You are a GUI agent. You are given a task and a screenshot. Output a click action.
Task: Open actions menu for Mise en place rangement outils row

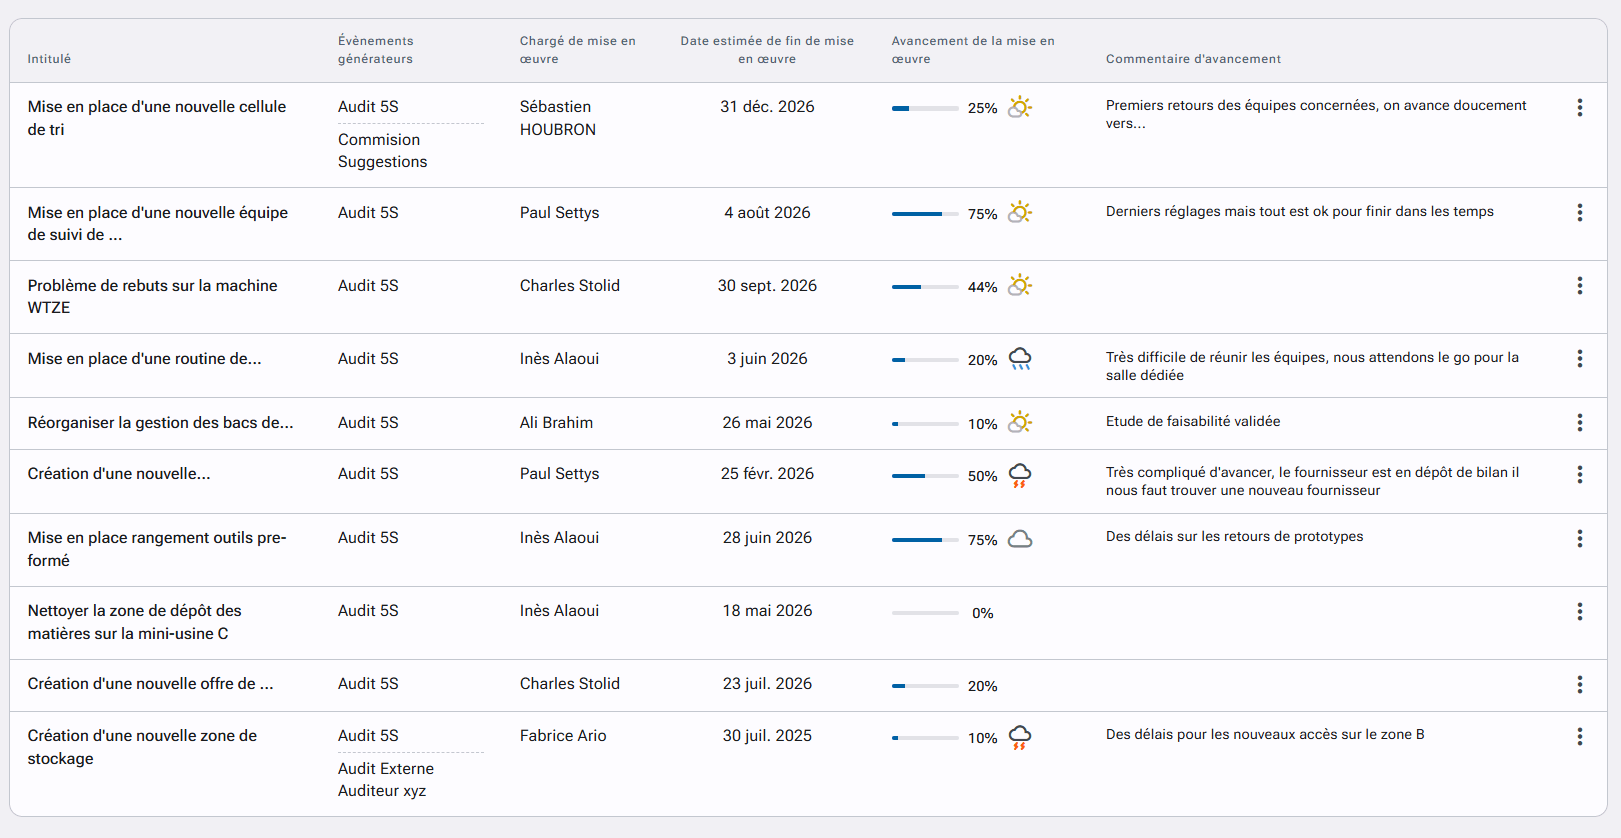click(1579, 538)
